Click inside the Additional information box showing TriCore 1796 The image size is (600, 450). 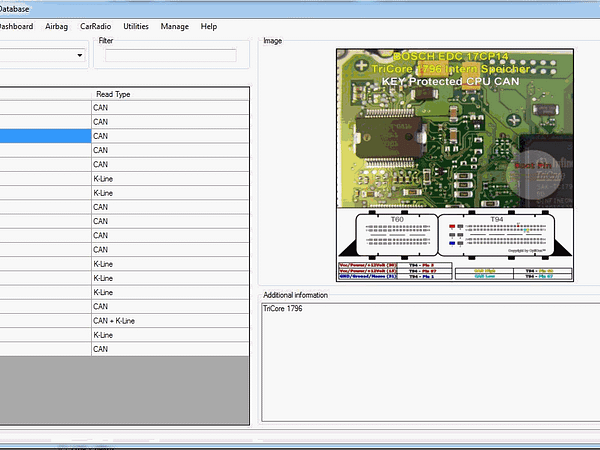click(x=431, y=362)
